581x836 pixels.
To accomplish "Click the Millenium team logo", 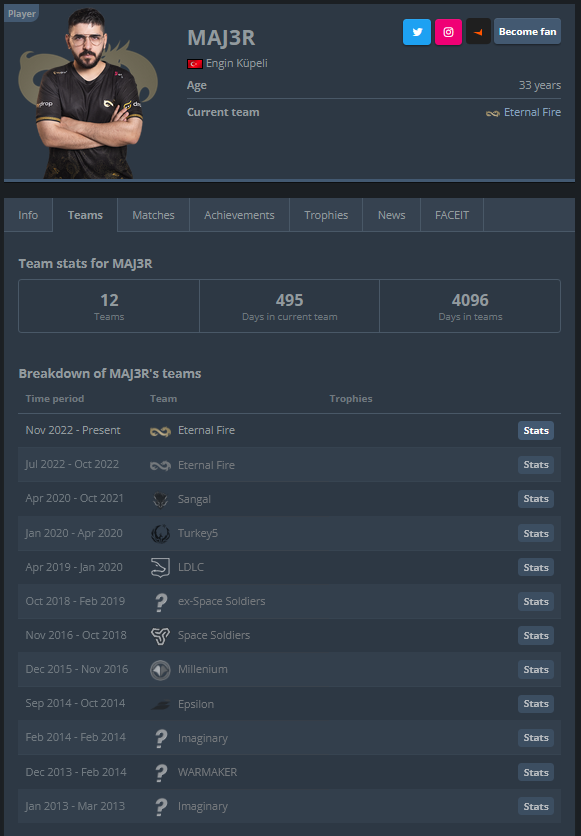I will tap(160, 670).
